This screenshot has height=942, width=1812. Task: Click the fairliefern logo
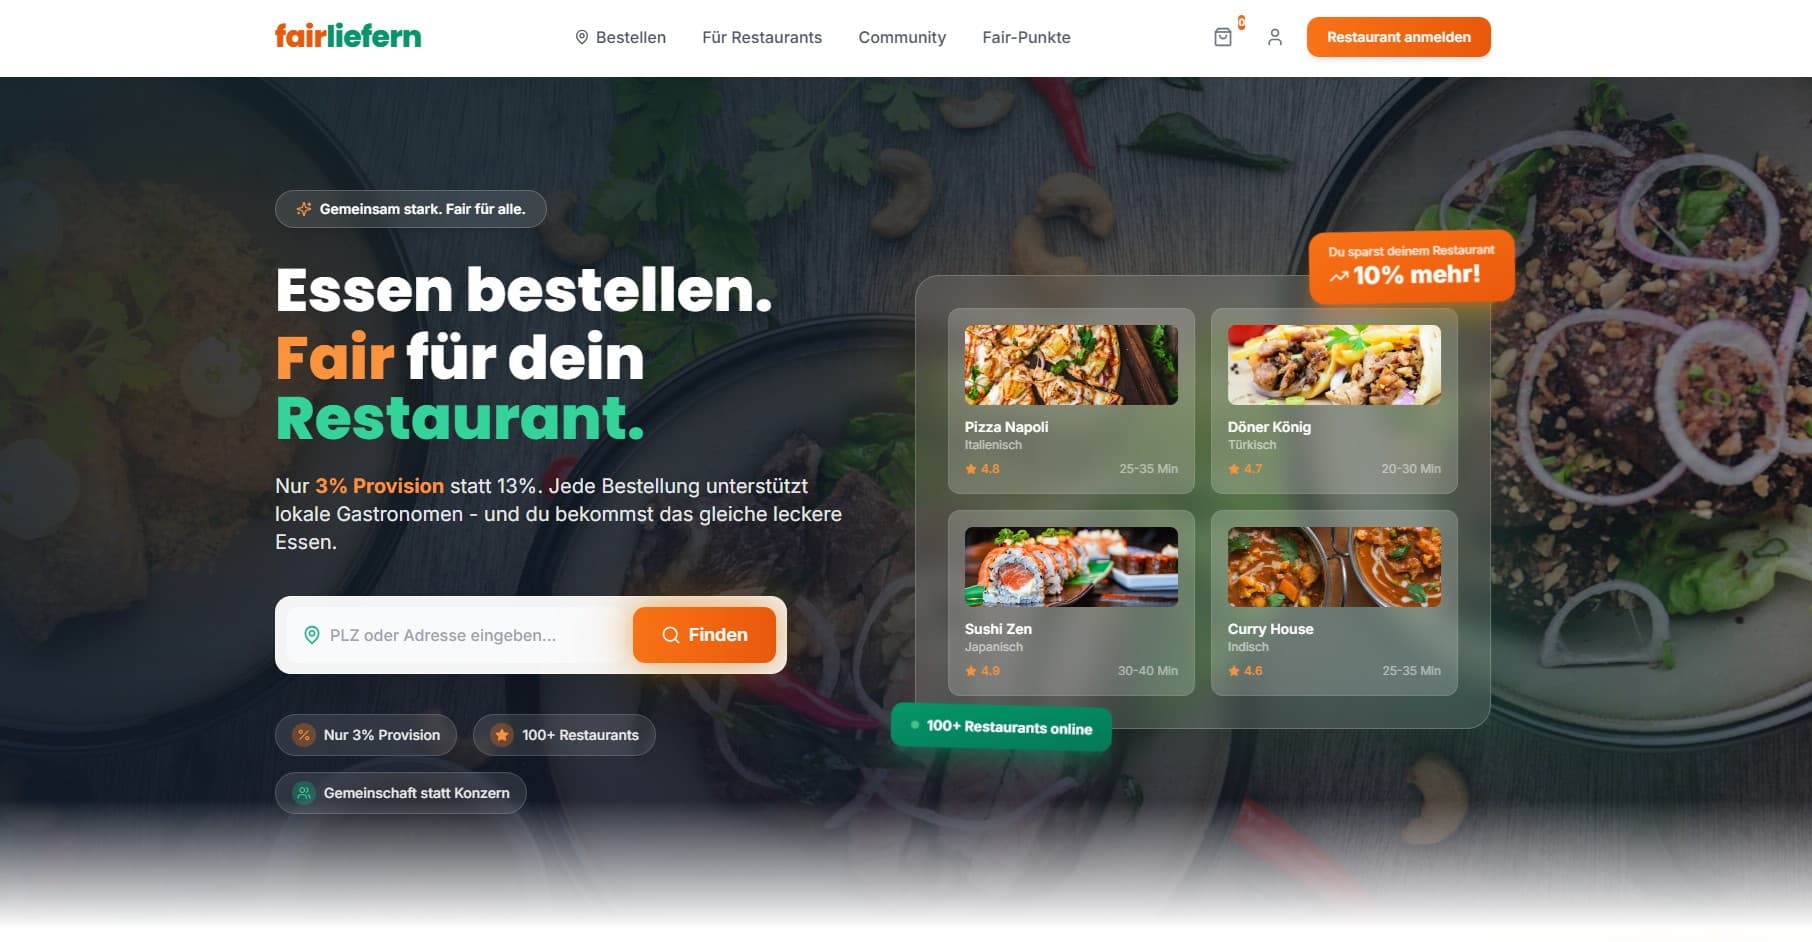pos(348,36)
